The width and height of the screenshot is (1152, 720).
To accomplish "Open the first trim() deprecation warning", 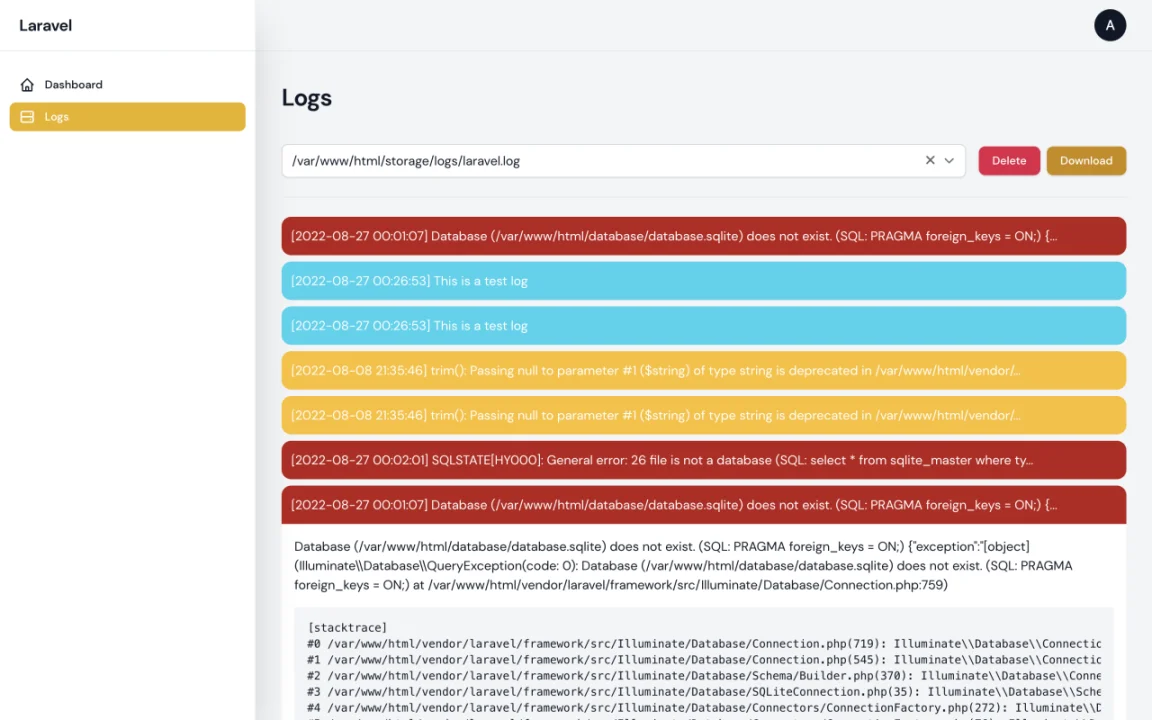I will click(704, 370).
